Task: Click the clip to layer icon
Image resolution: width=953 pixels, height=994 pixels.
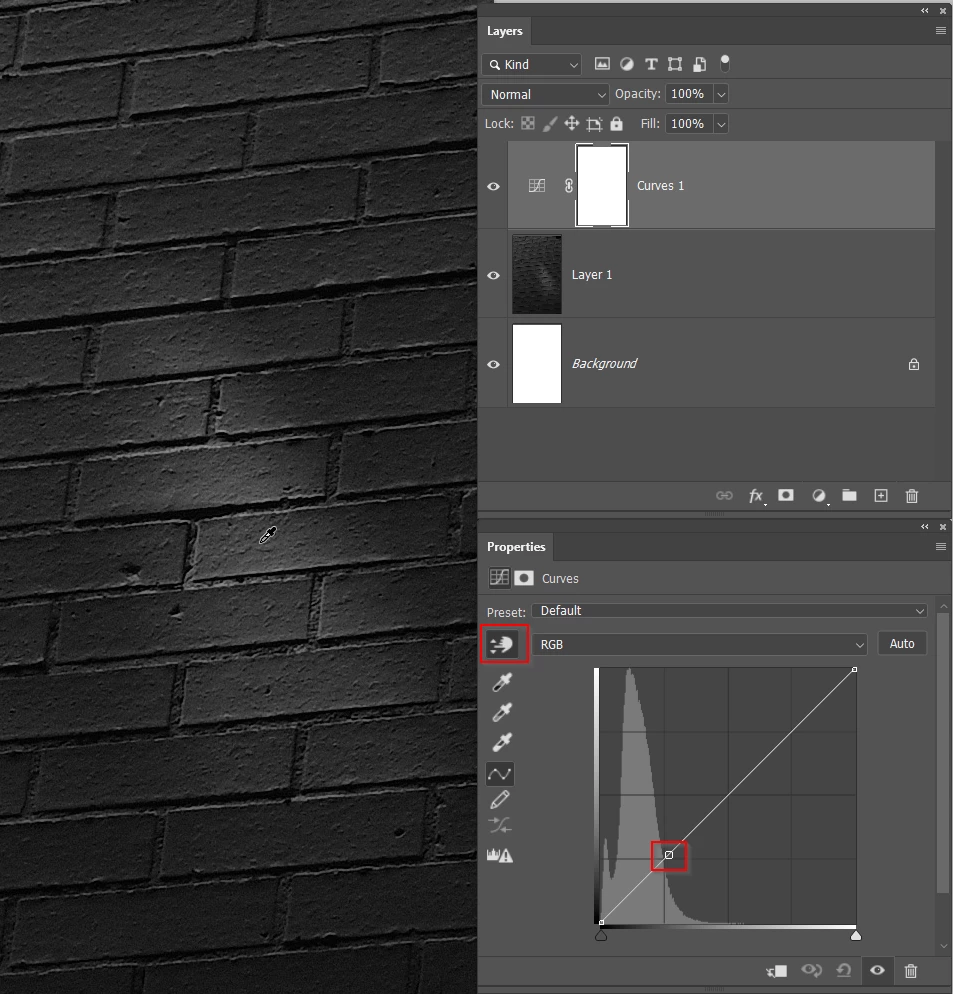Action: coord(777,971)
